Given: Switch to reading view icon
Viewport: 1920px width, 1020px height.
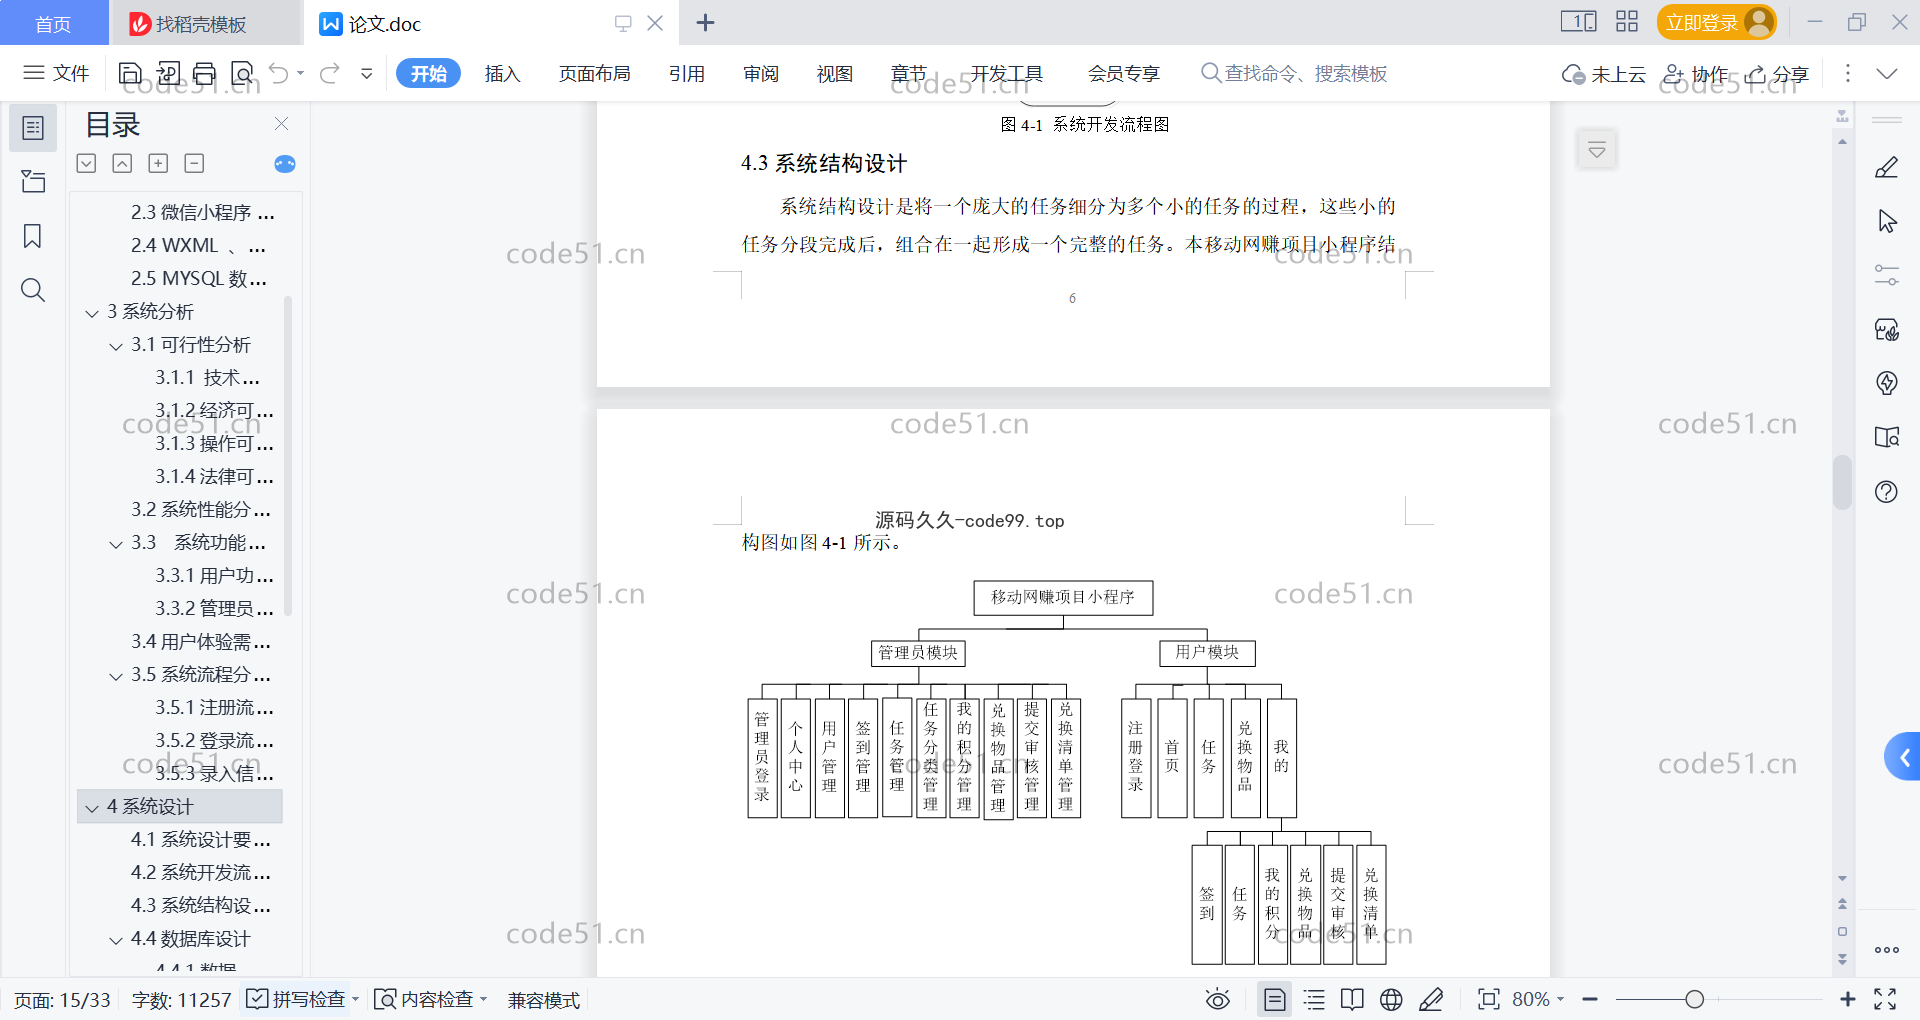Looking at the screenshot, I should (1352, 999).
